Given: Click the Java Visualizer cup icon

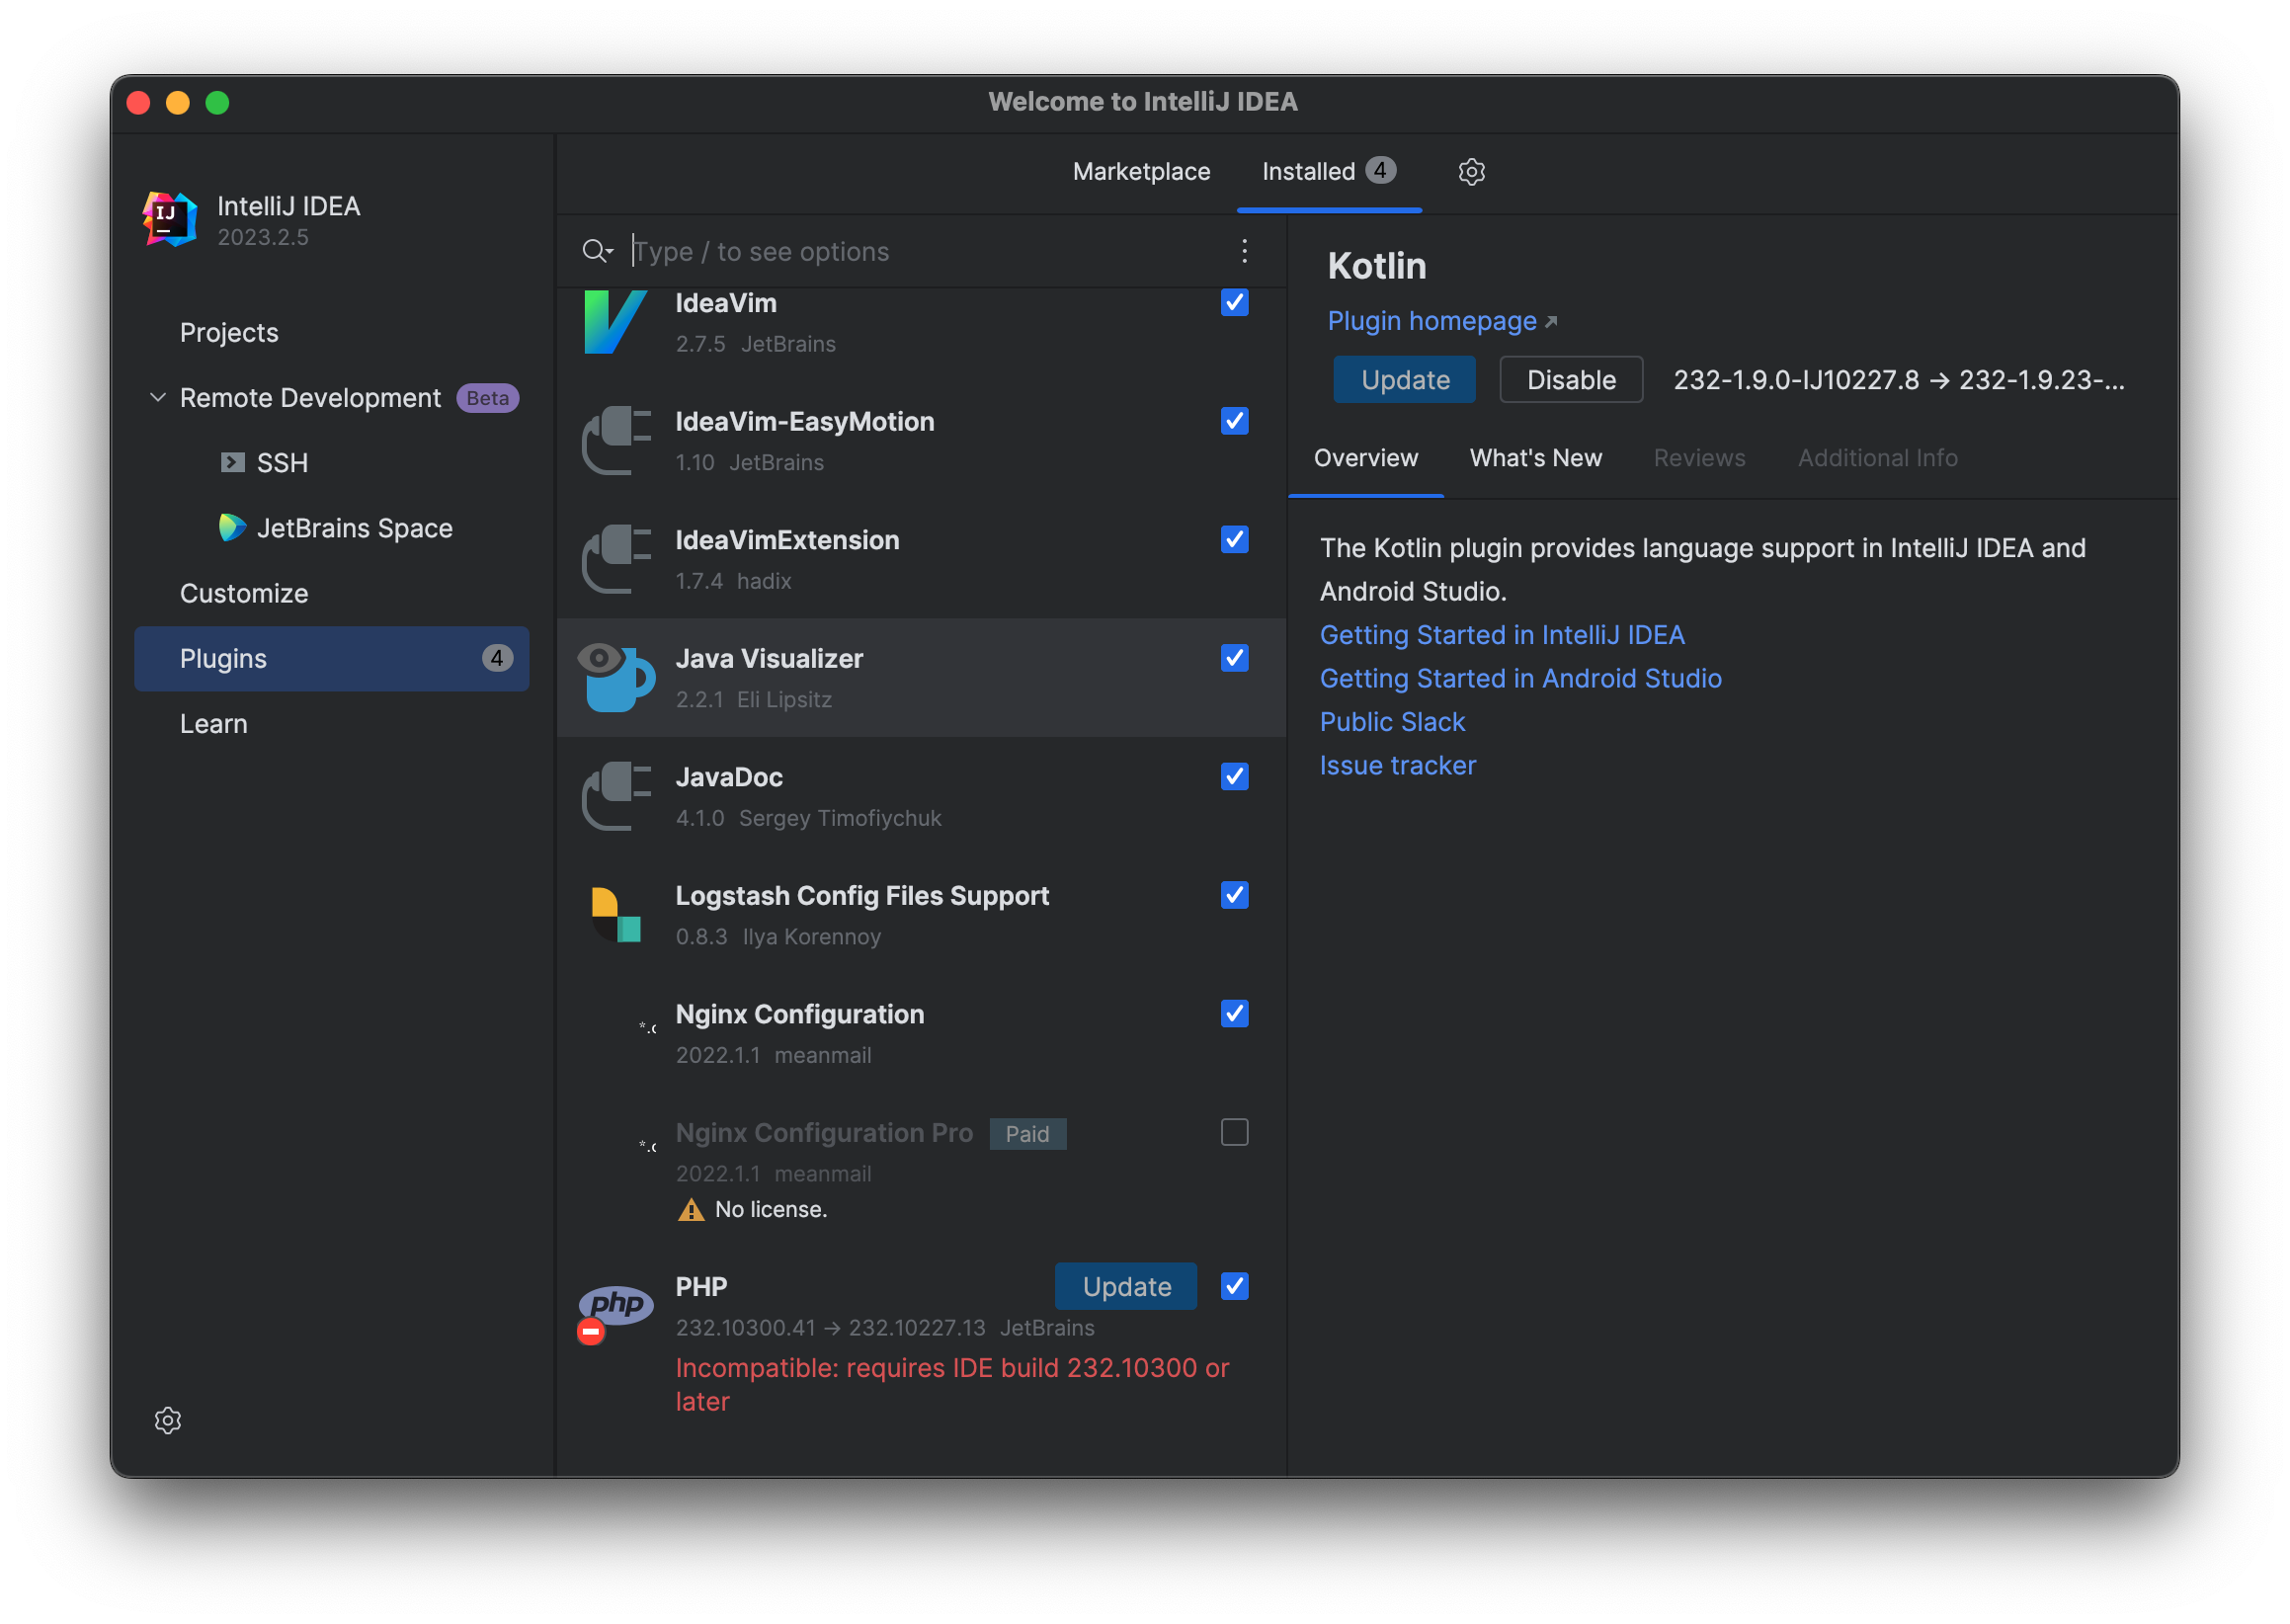Looking at the screenshot, I should click(x=616, y=678).
